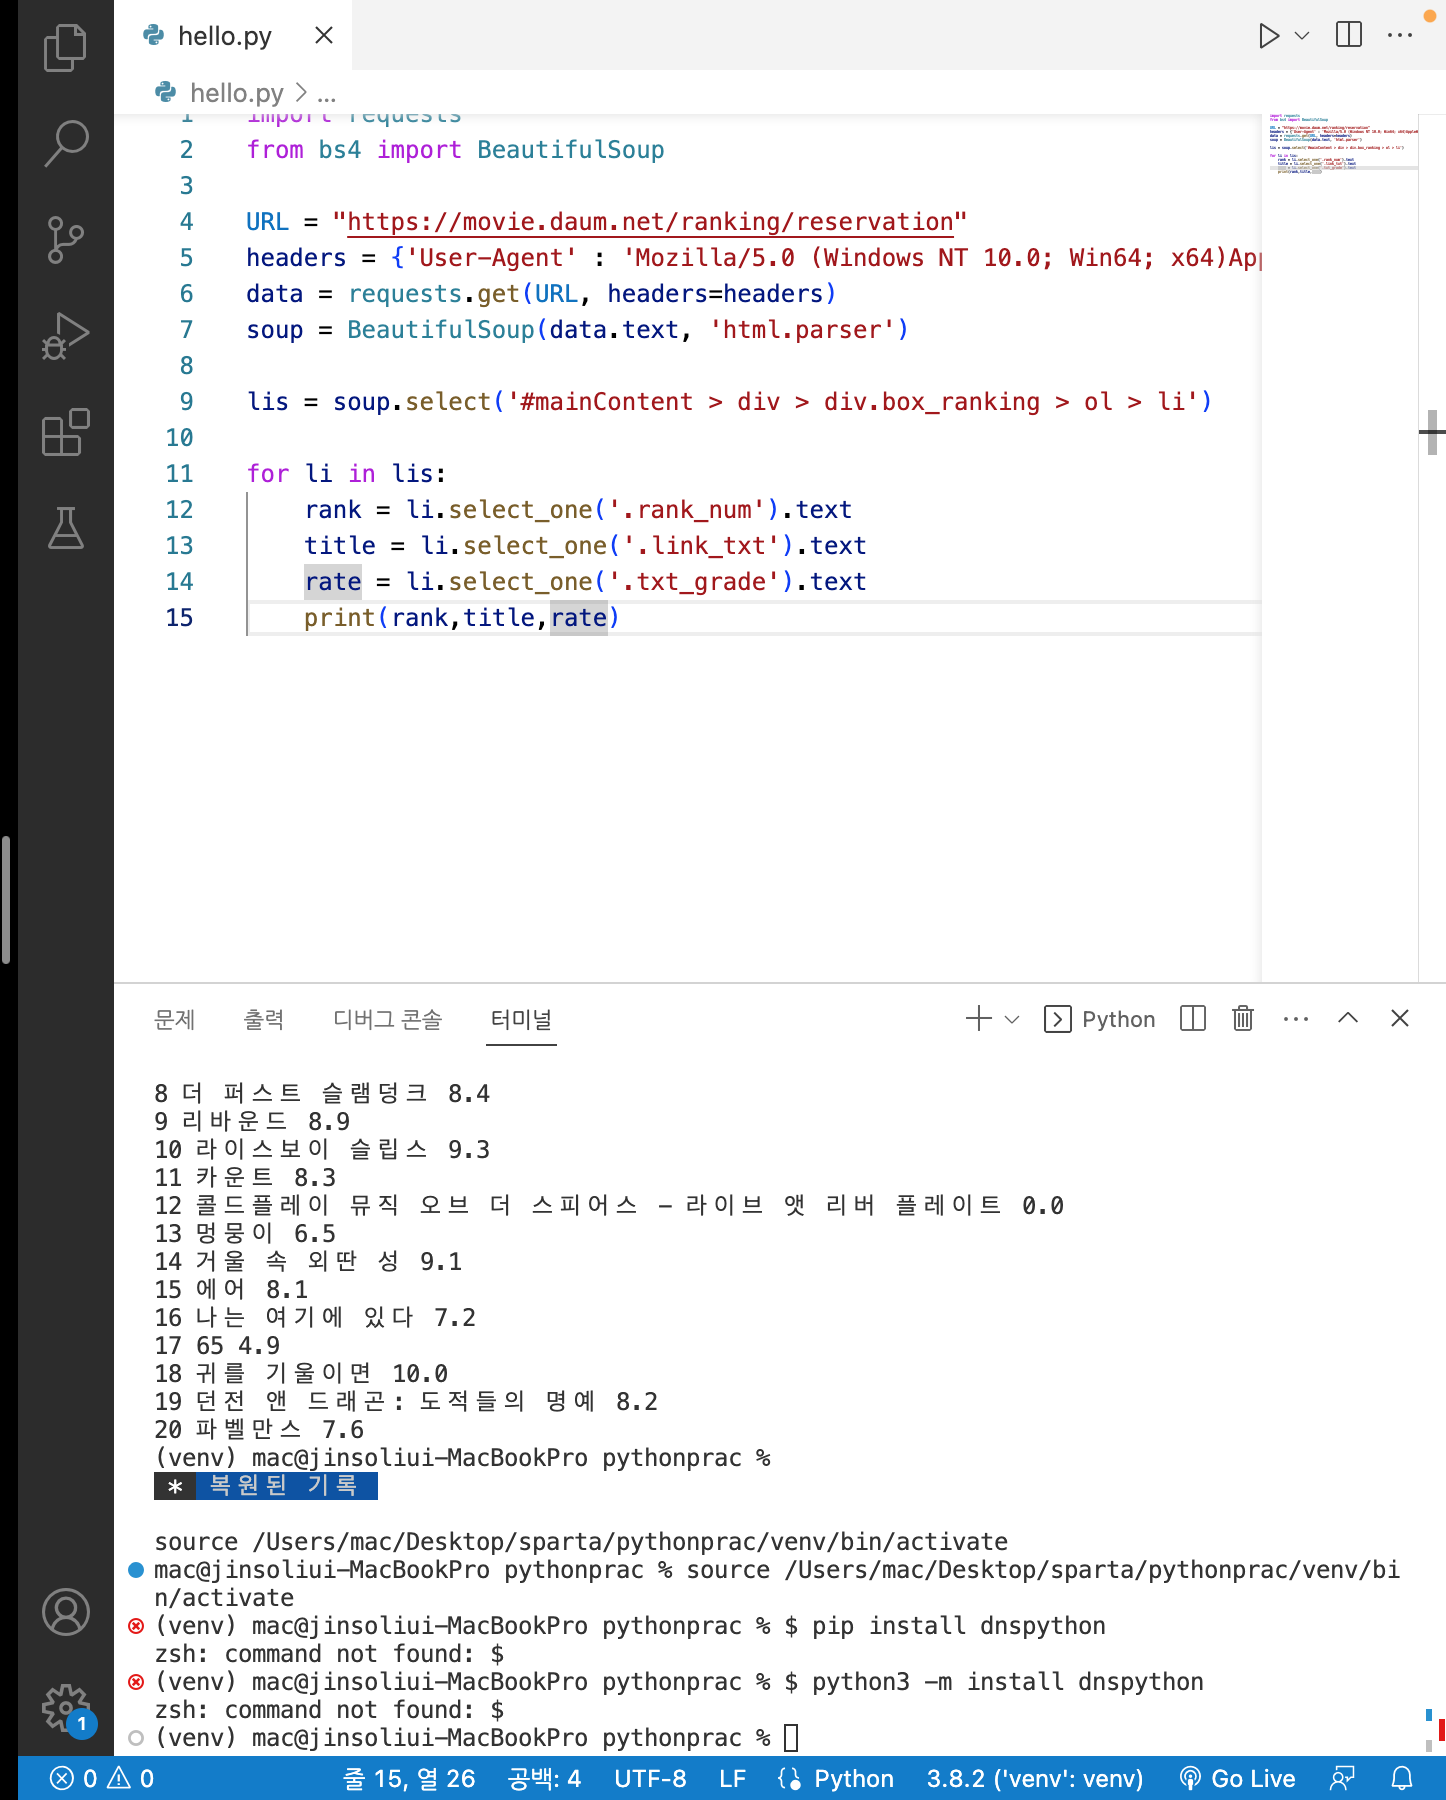The height and width of the screenshot is (1800, 1446).
Task: Click 'for' keyword on line 11
Action: (268, 474)
